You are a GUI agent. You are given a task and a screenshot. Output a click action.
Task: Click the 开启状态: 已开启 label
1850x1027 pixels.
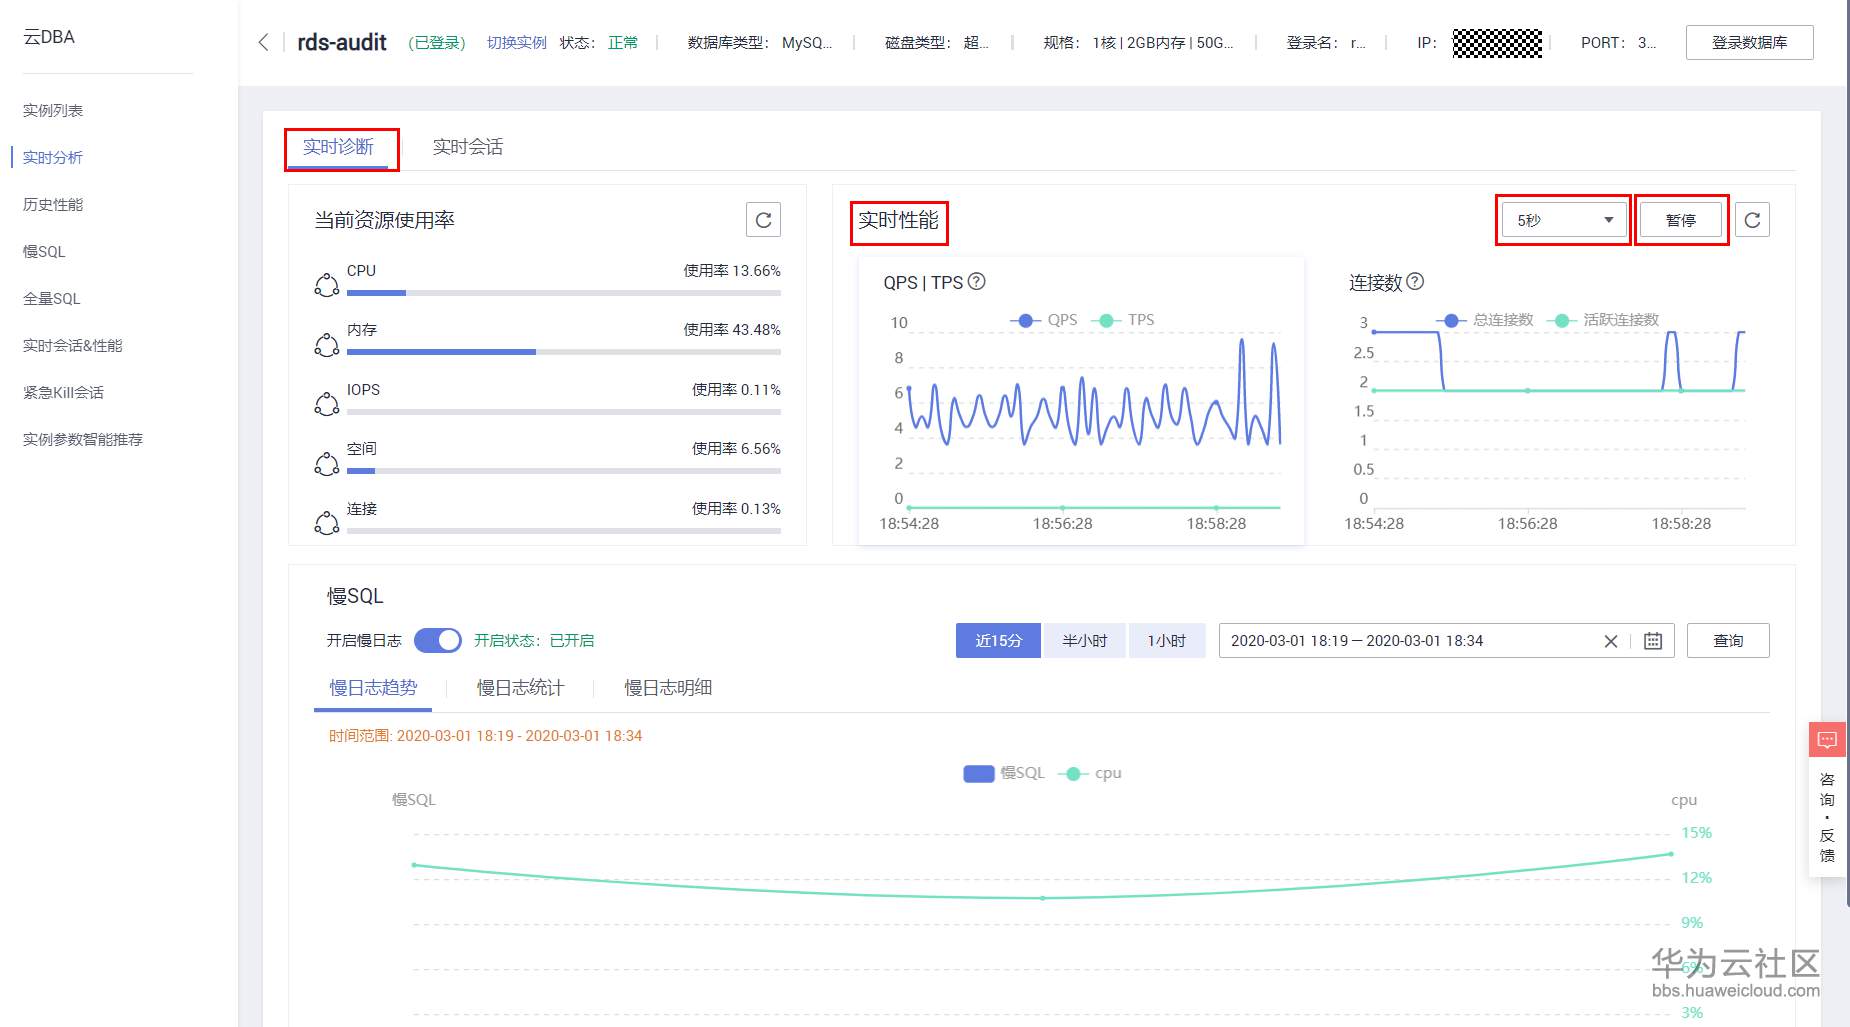click(534, 641)
